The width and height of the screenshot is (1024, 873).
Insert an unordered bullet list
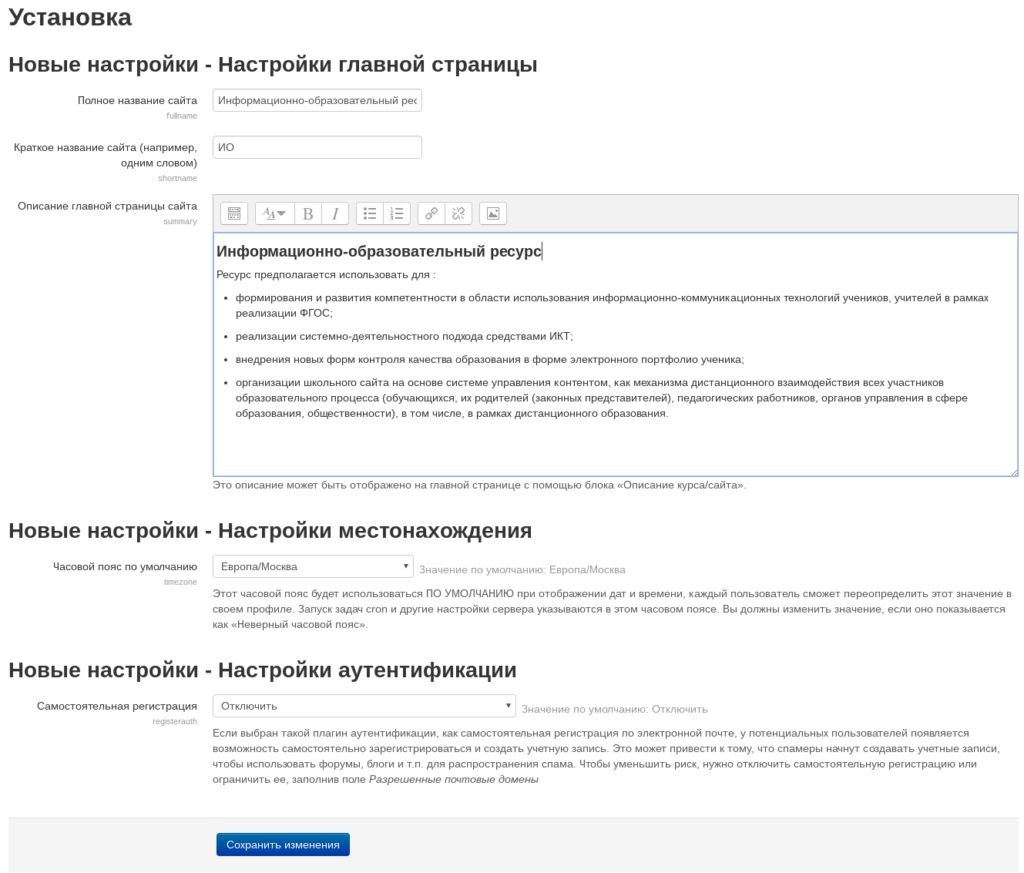click(x=370, y=214)
